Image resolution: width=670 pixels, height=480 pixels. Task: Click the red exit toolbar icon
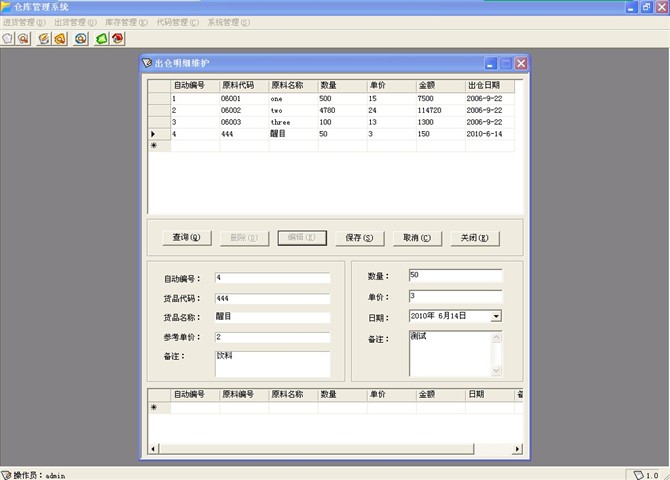pos(118,38)
